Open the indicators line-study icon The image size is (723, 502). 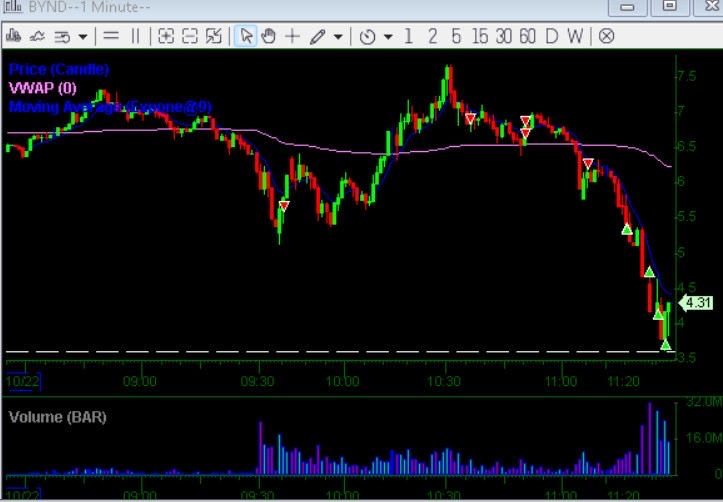[37, 36]
